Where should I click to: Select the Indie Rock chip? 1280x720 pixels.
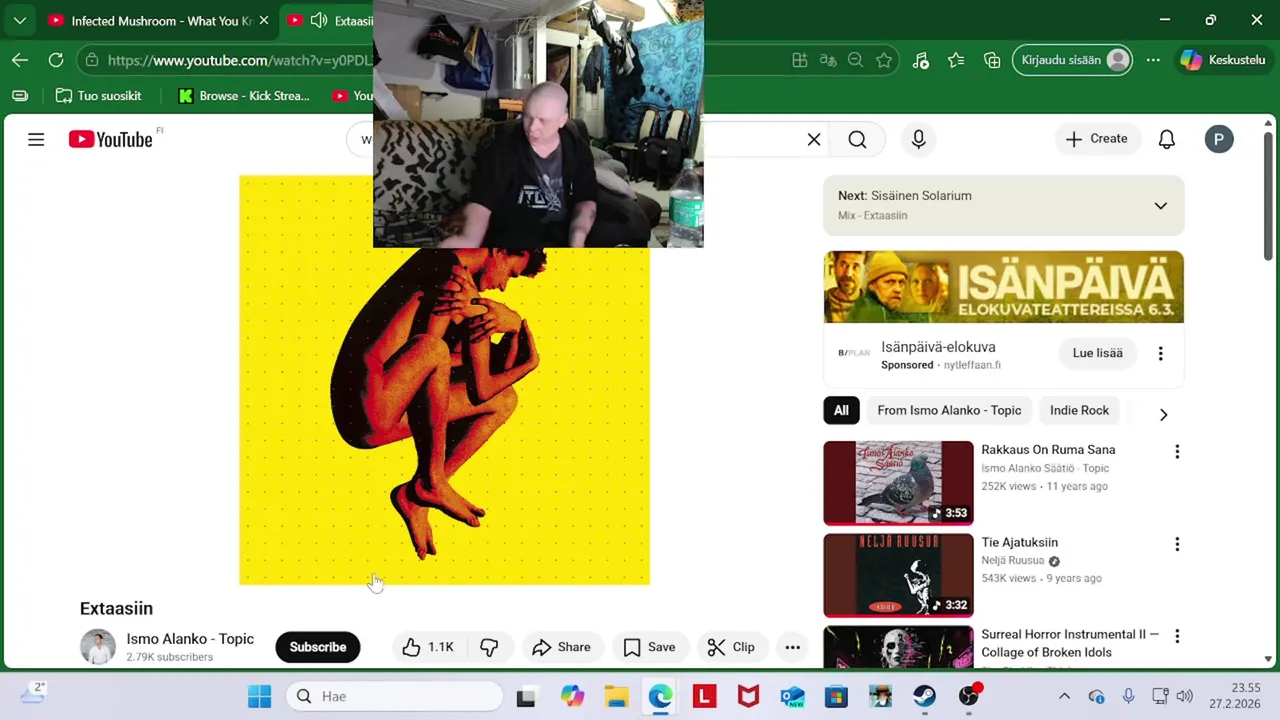point(1079,410)
